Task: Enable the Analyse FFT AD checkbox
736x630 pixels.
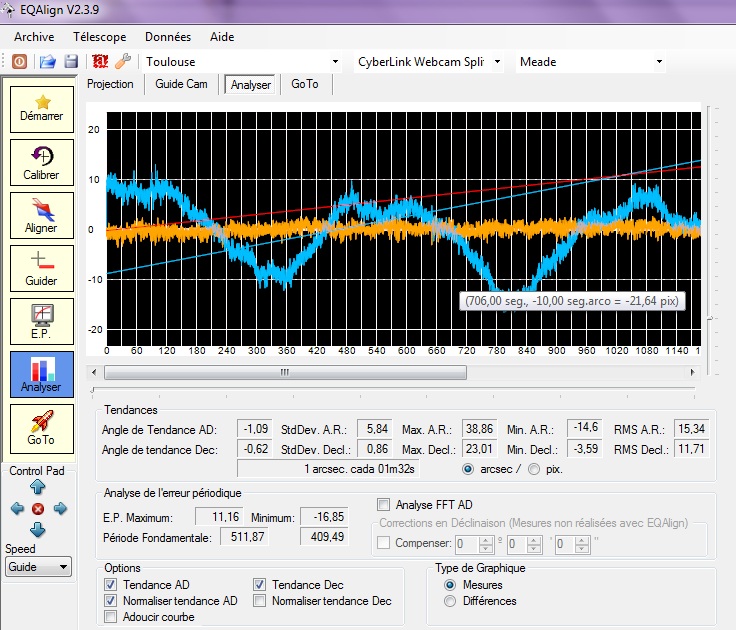Action: pyautogui.click(x=383, y=505)
